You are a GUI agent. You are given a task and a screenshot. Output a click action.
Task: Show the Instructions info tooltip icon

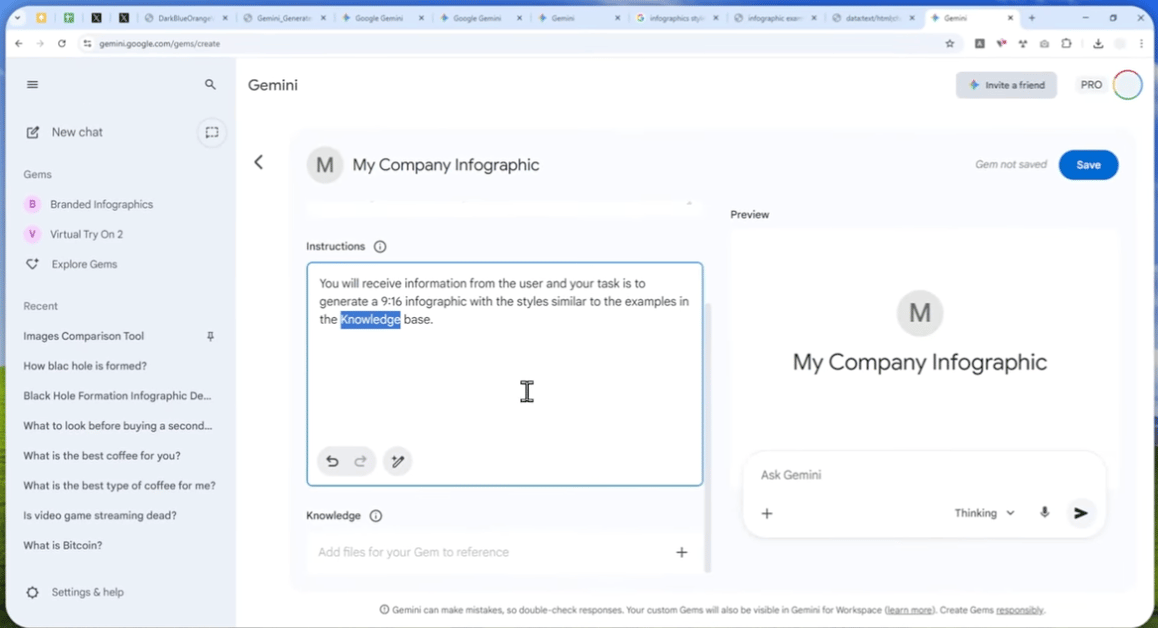[x=380, y=247]
